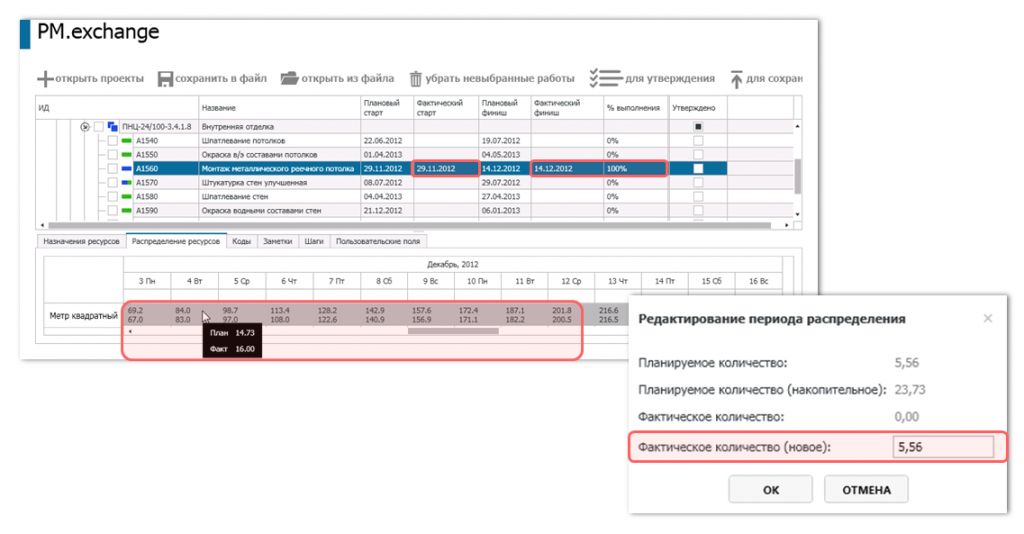This screenshot has height=534, width=1024.
Task: Click the blue WBS icon of ПНЦ-24/100-3.4.1.8
Action: click(x=112, y=127)
